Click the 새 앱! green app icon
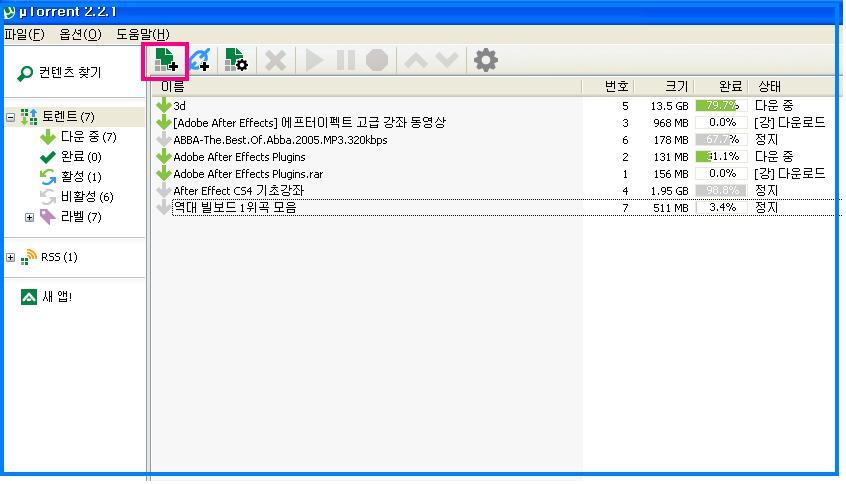Viewport: 846px width, 484px height. (29, 297)
